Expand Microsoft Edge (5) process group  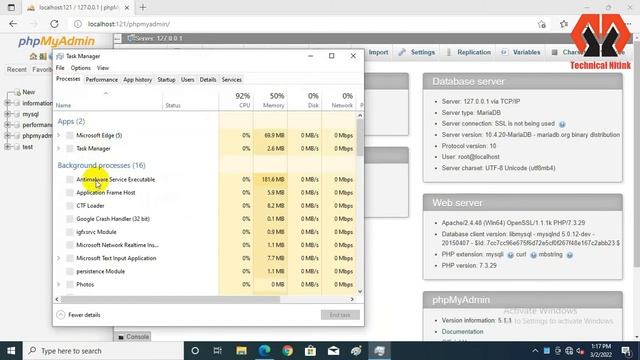[59, 135]
